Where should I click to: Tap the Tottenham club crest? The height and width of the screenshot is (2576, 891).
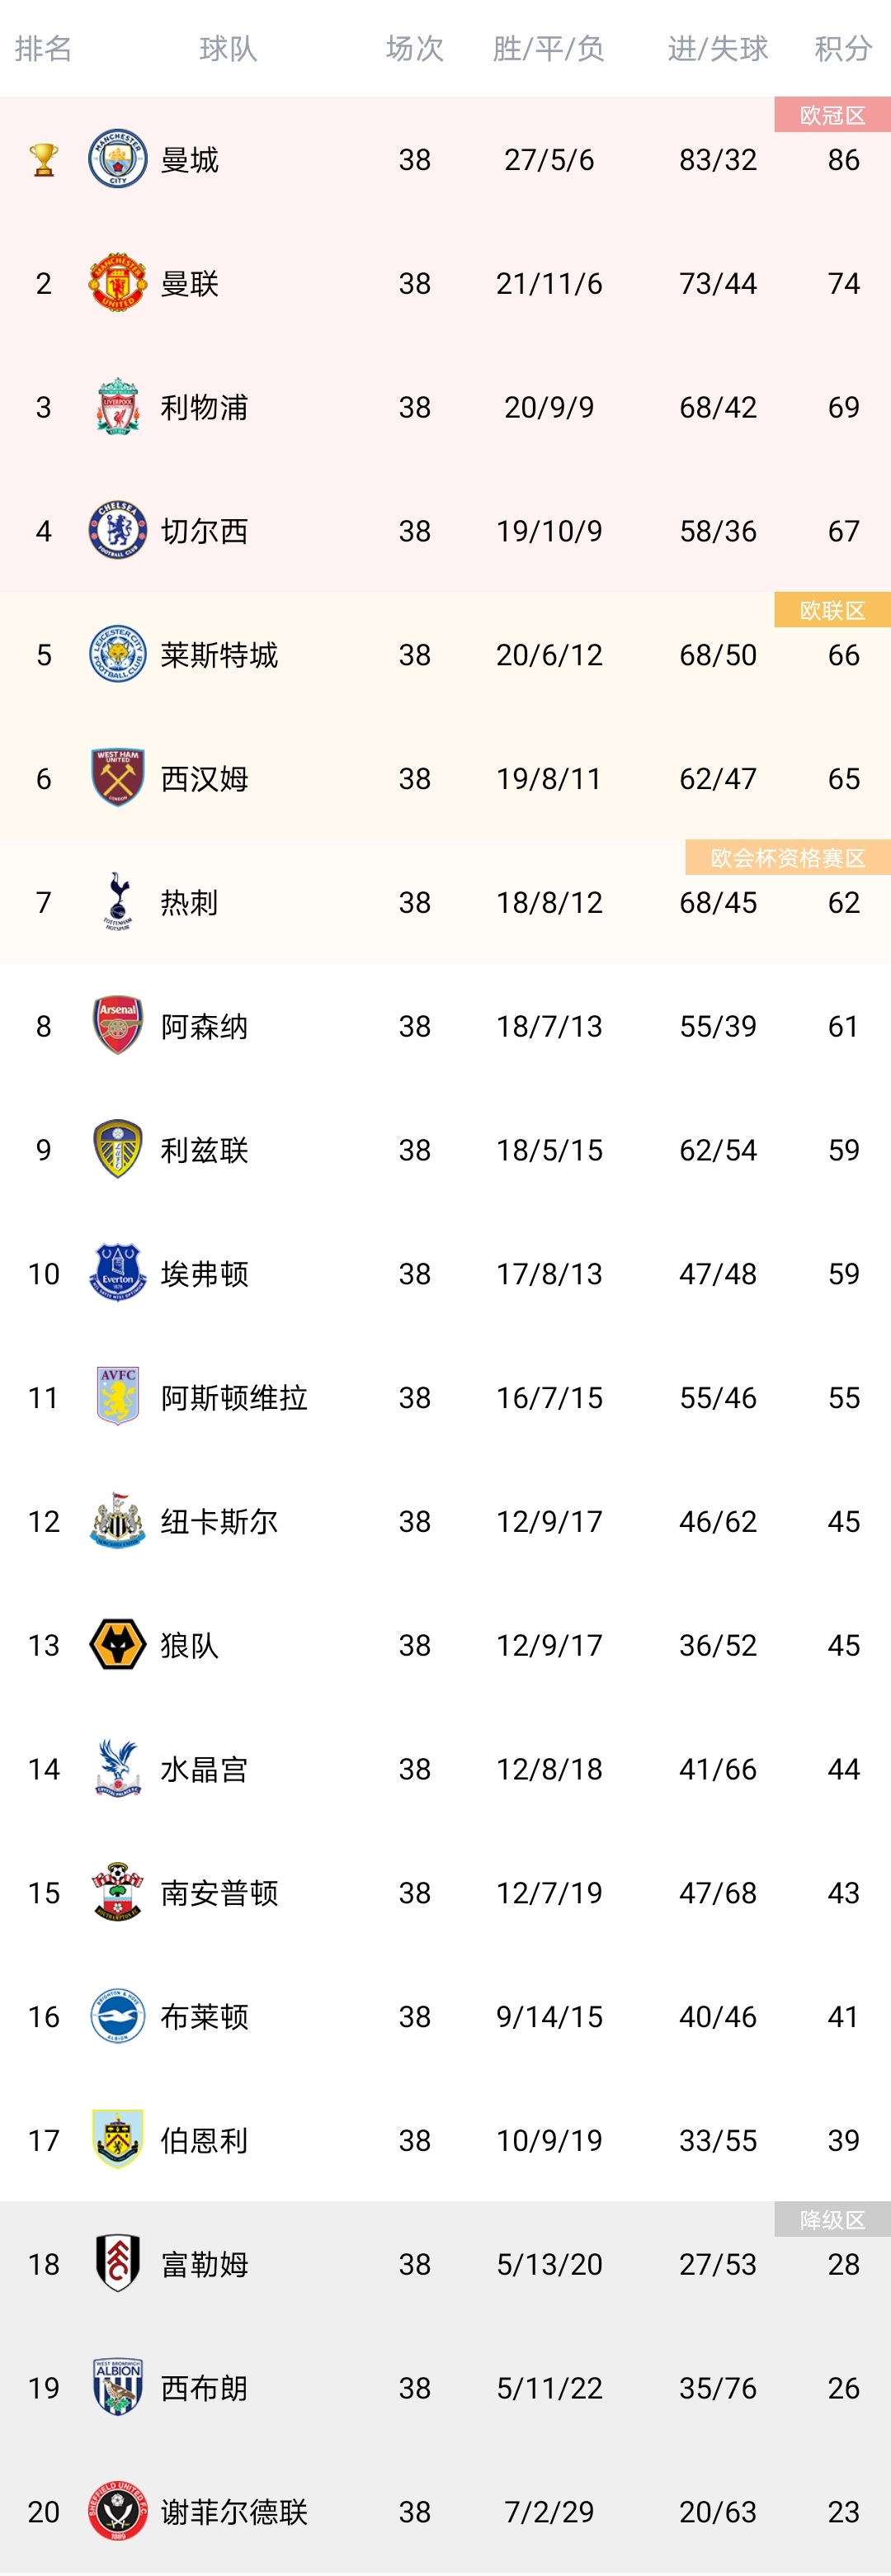(x=118, y=902)
